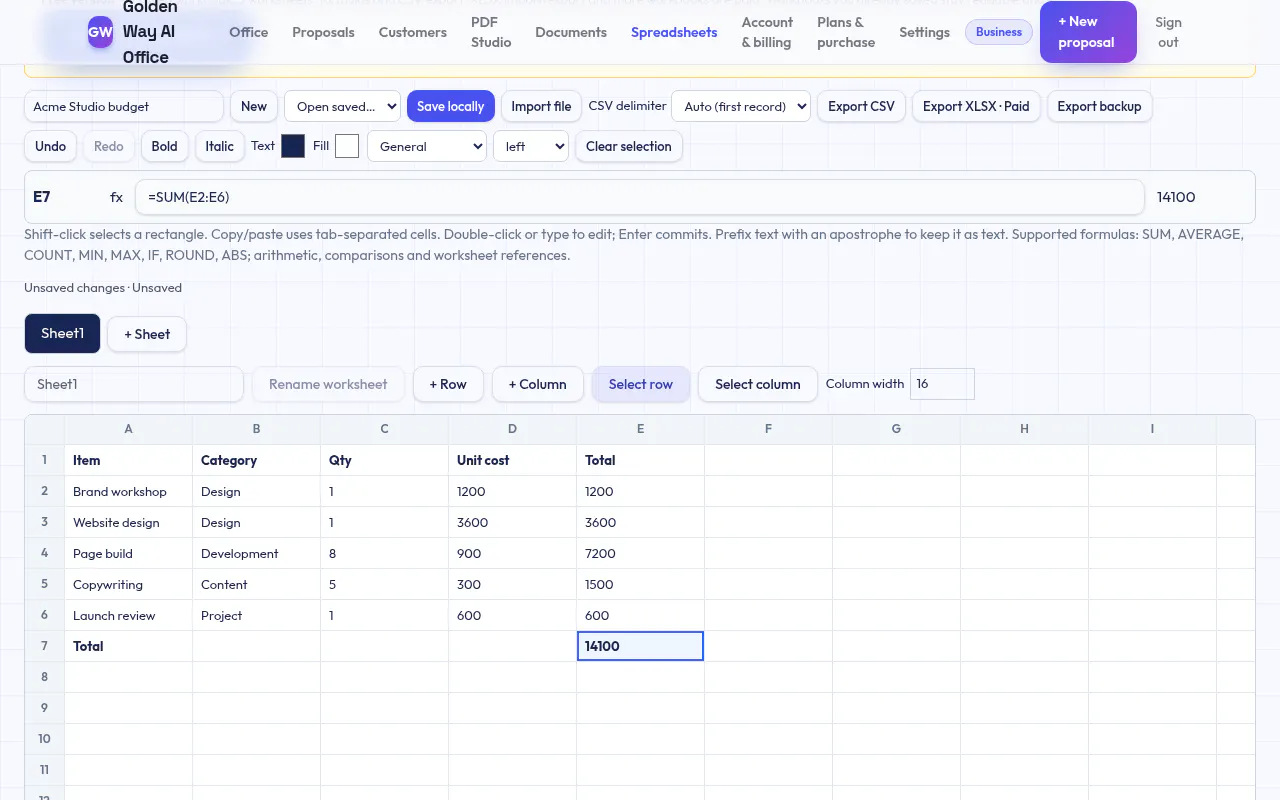
Task: Click the fx formula icon
Action: coord(117,197)
